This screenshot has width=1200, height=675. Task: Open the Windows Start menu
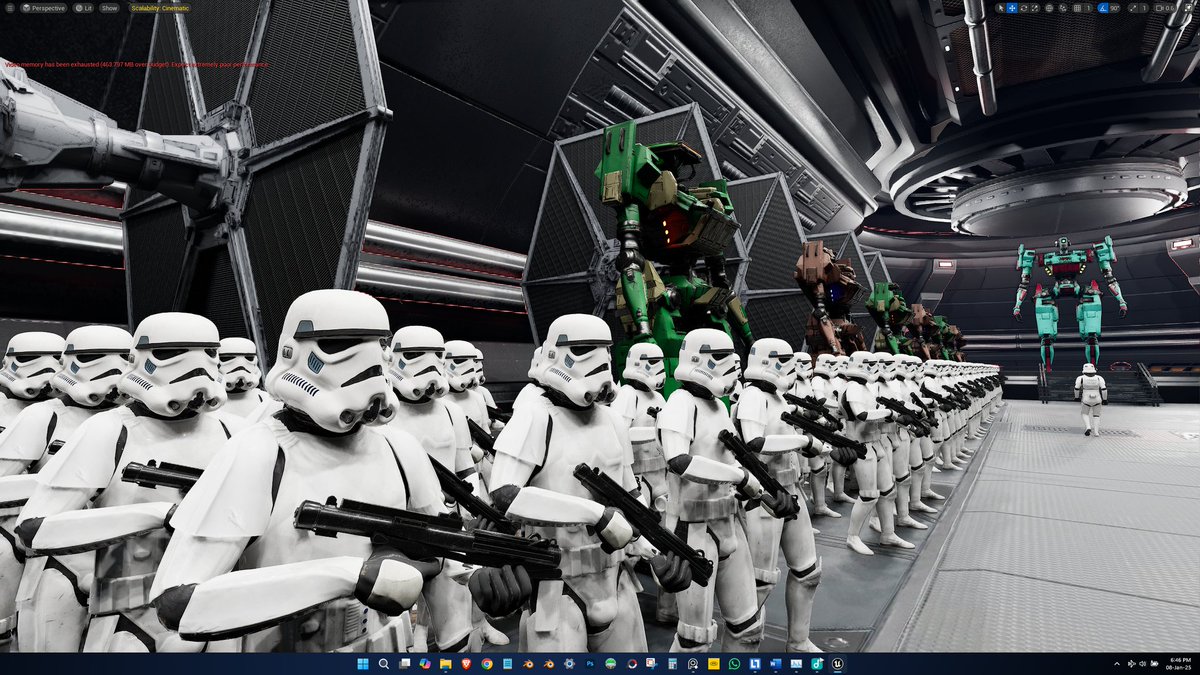click(x=363, y=664)
